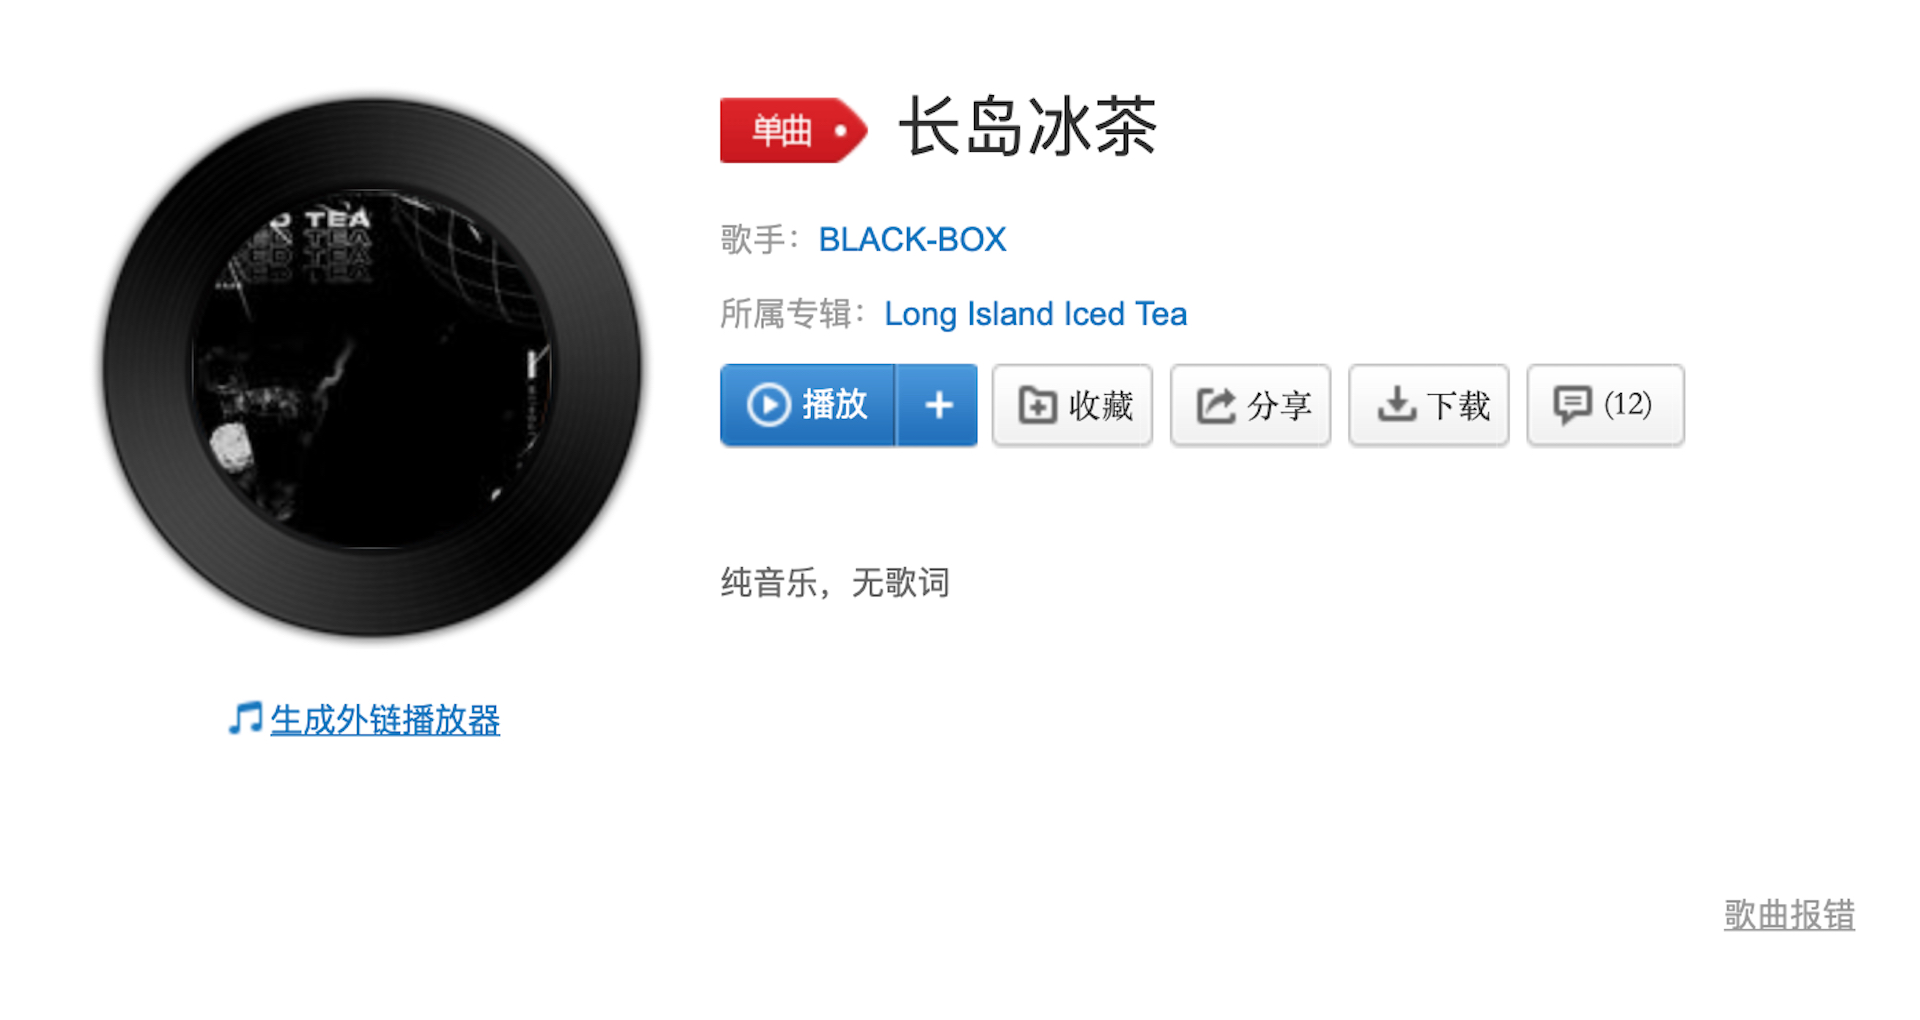The image size is (1920, 1020).
Task: Click the blue music note icon
Action: click(x=245, y=719)
